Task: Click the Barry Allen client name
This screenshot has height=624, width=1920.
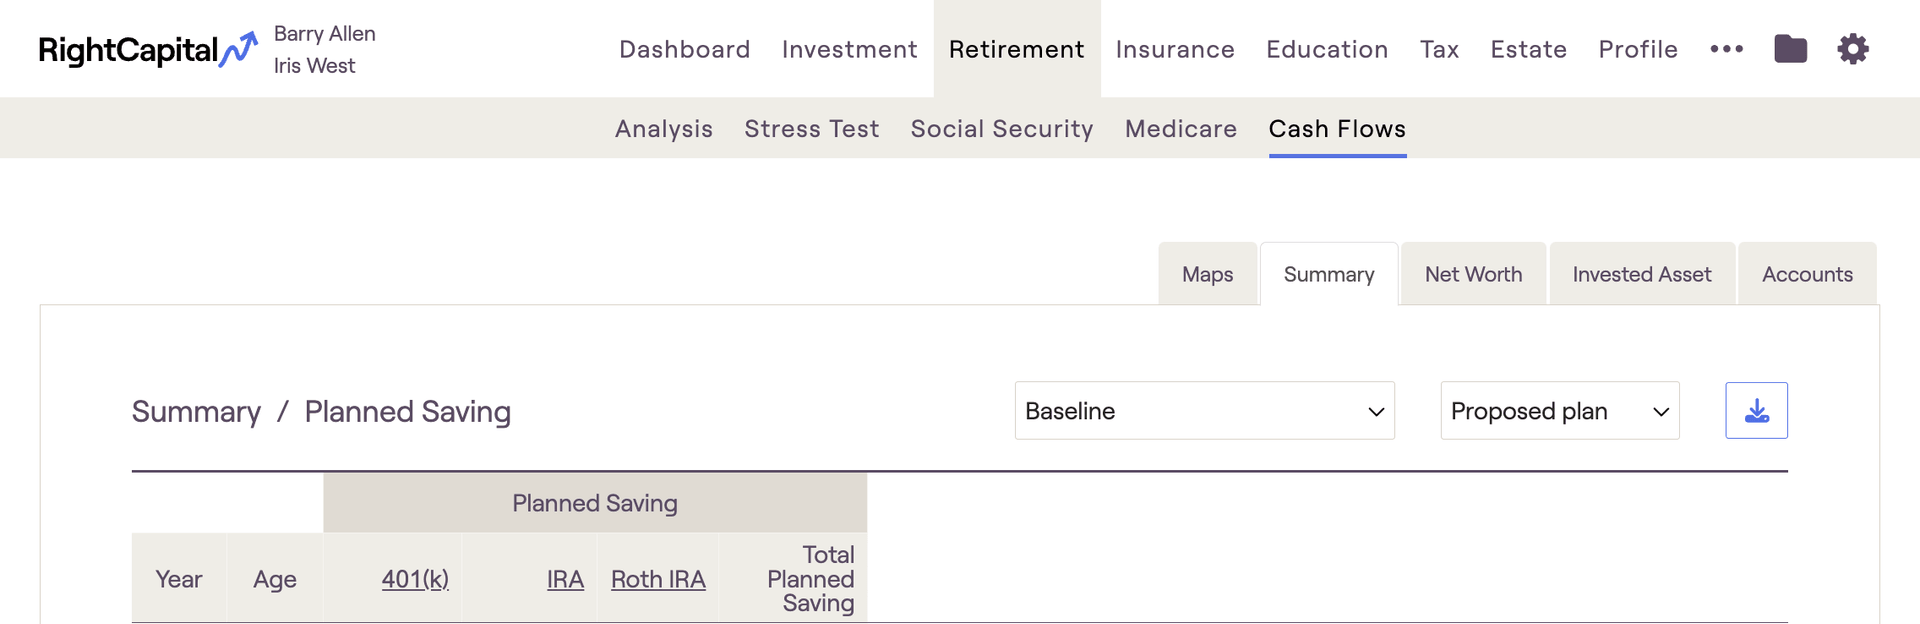Action: (325, 34)
